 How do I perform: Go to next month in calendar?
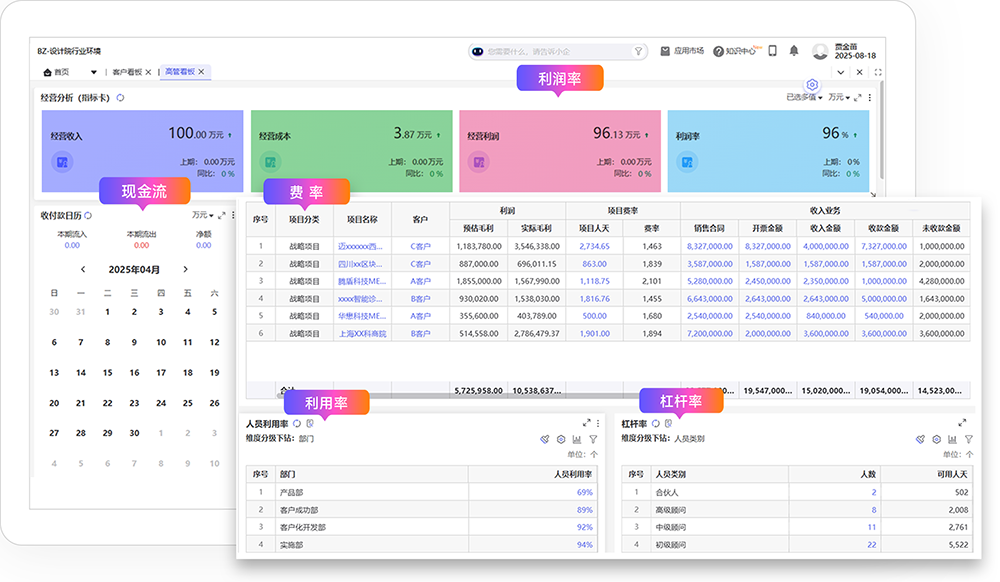point(185,269)
